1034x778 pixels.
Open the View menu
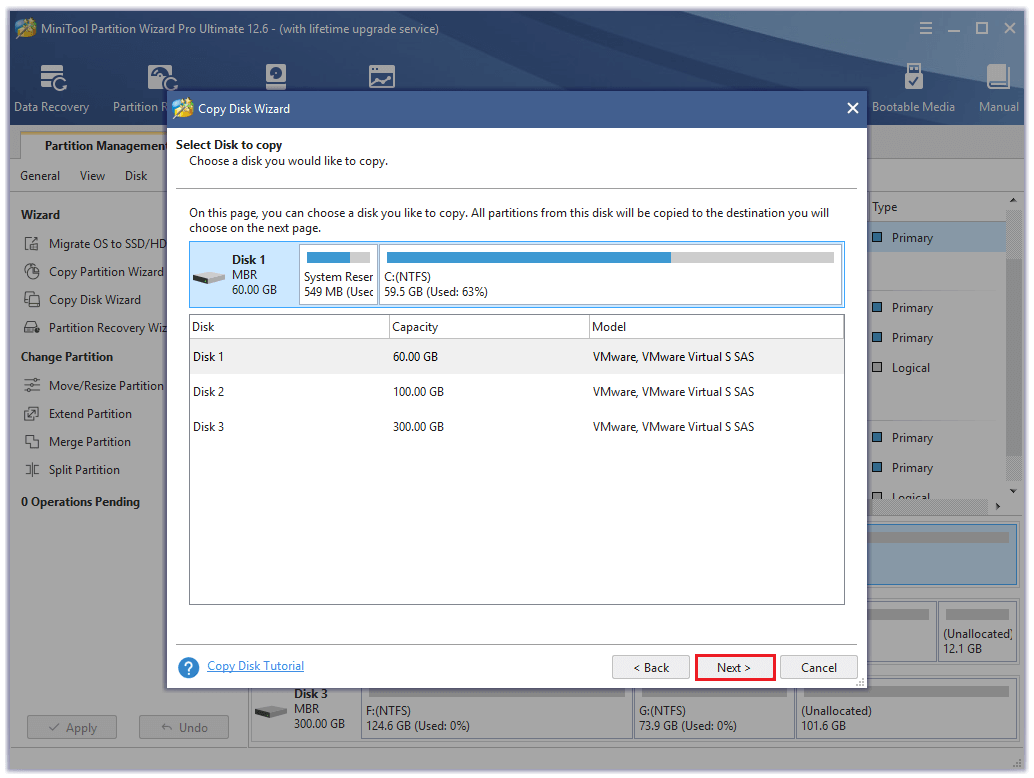coord(92,176)
